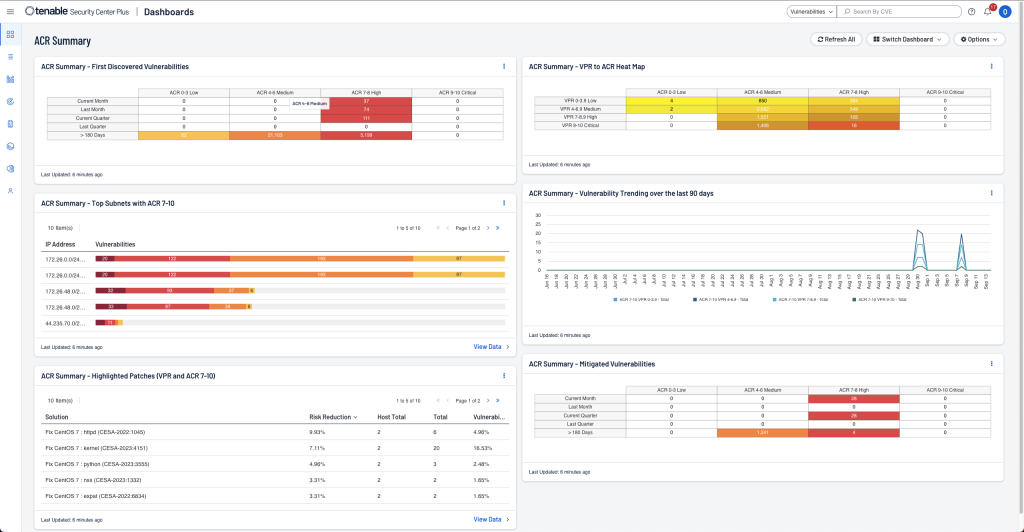1024x532 pixels.
Task: Toggle ACR 7-10 VPR 9-10 legend series
Action: click(x=877, y=299)
